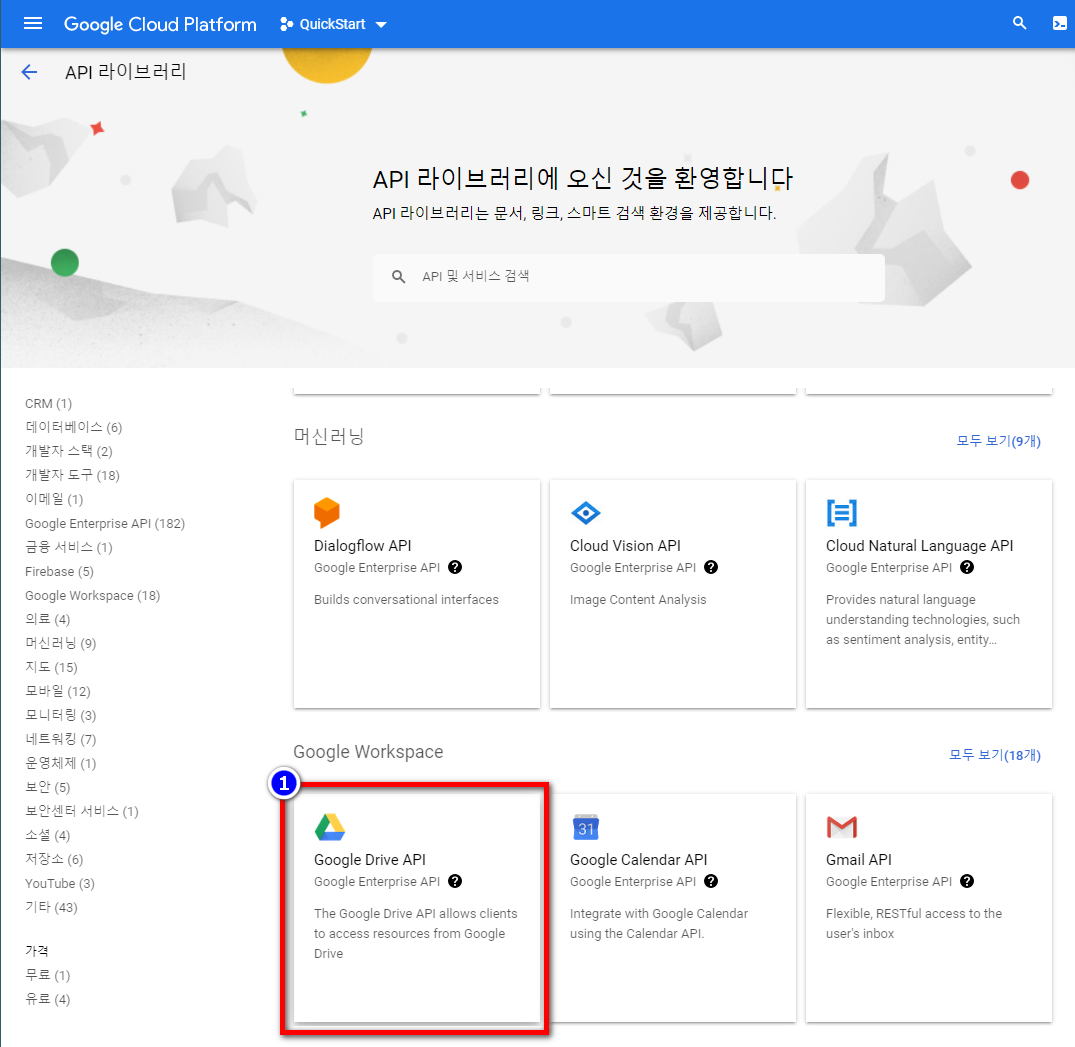Image resolution: width=1075 pixels, height=1047 pixels.
Task: Open the Cloud Vision API card title
Action: click(625, 546)
